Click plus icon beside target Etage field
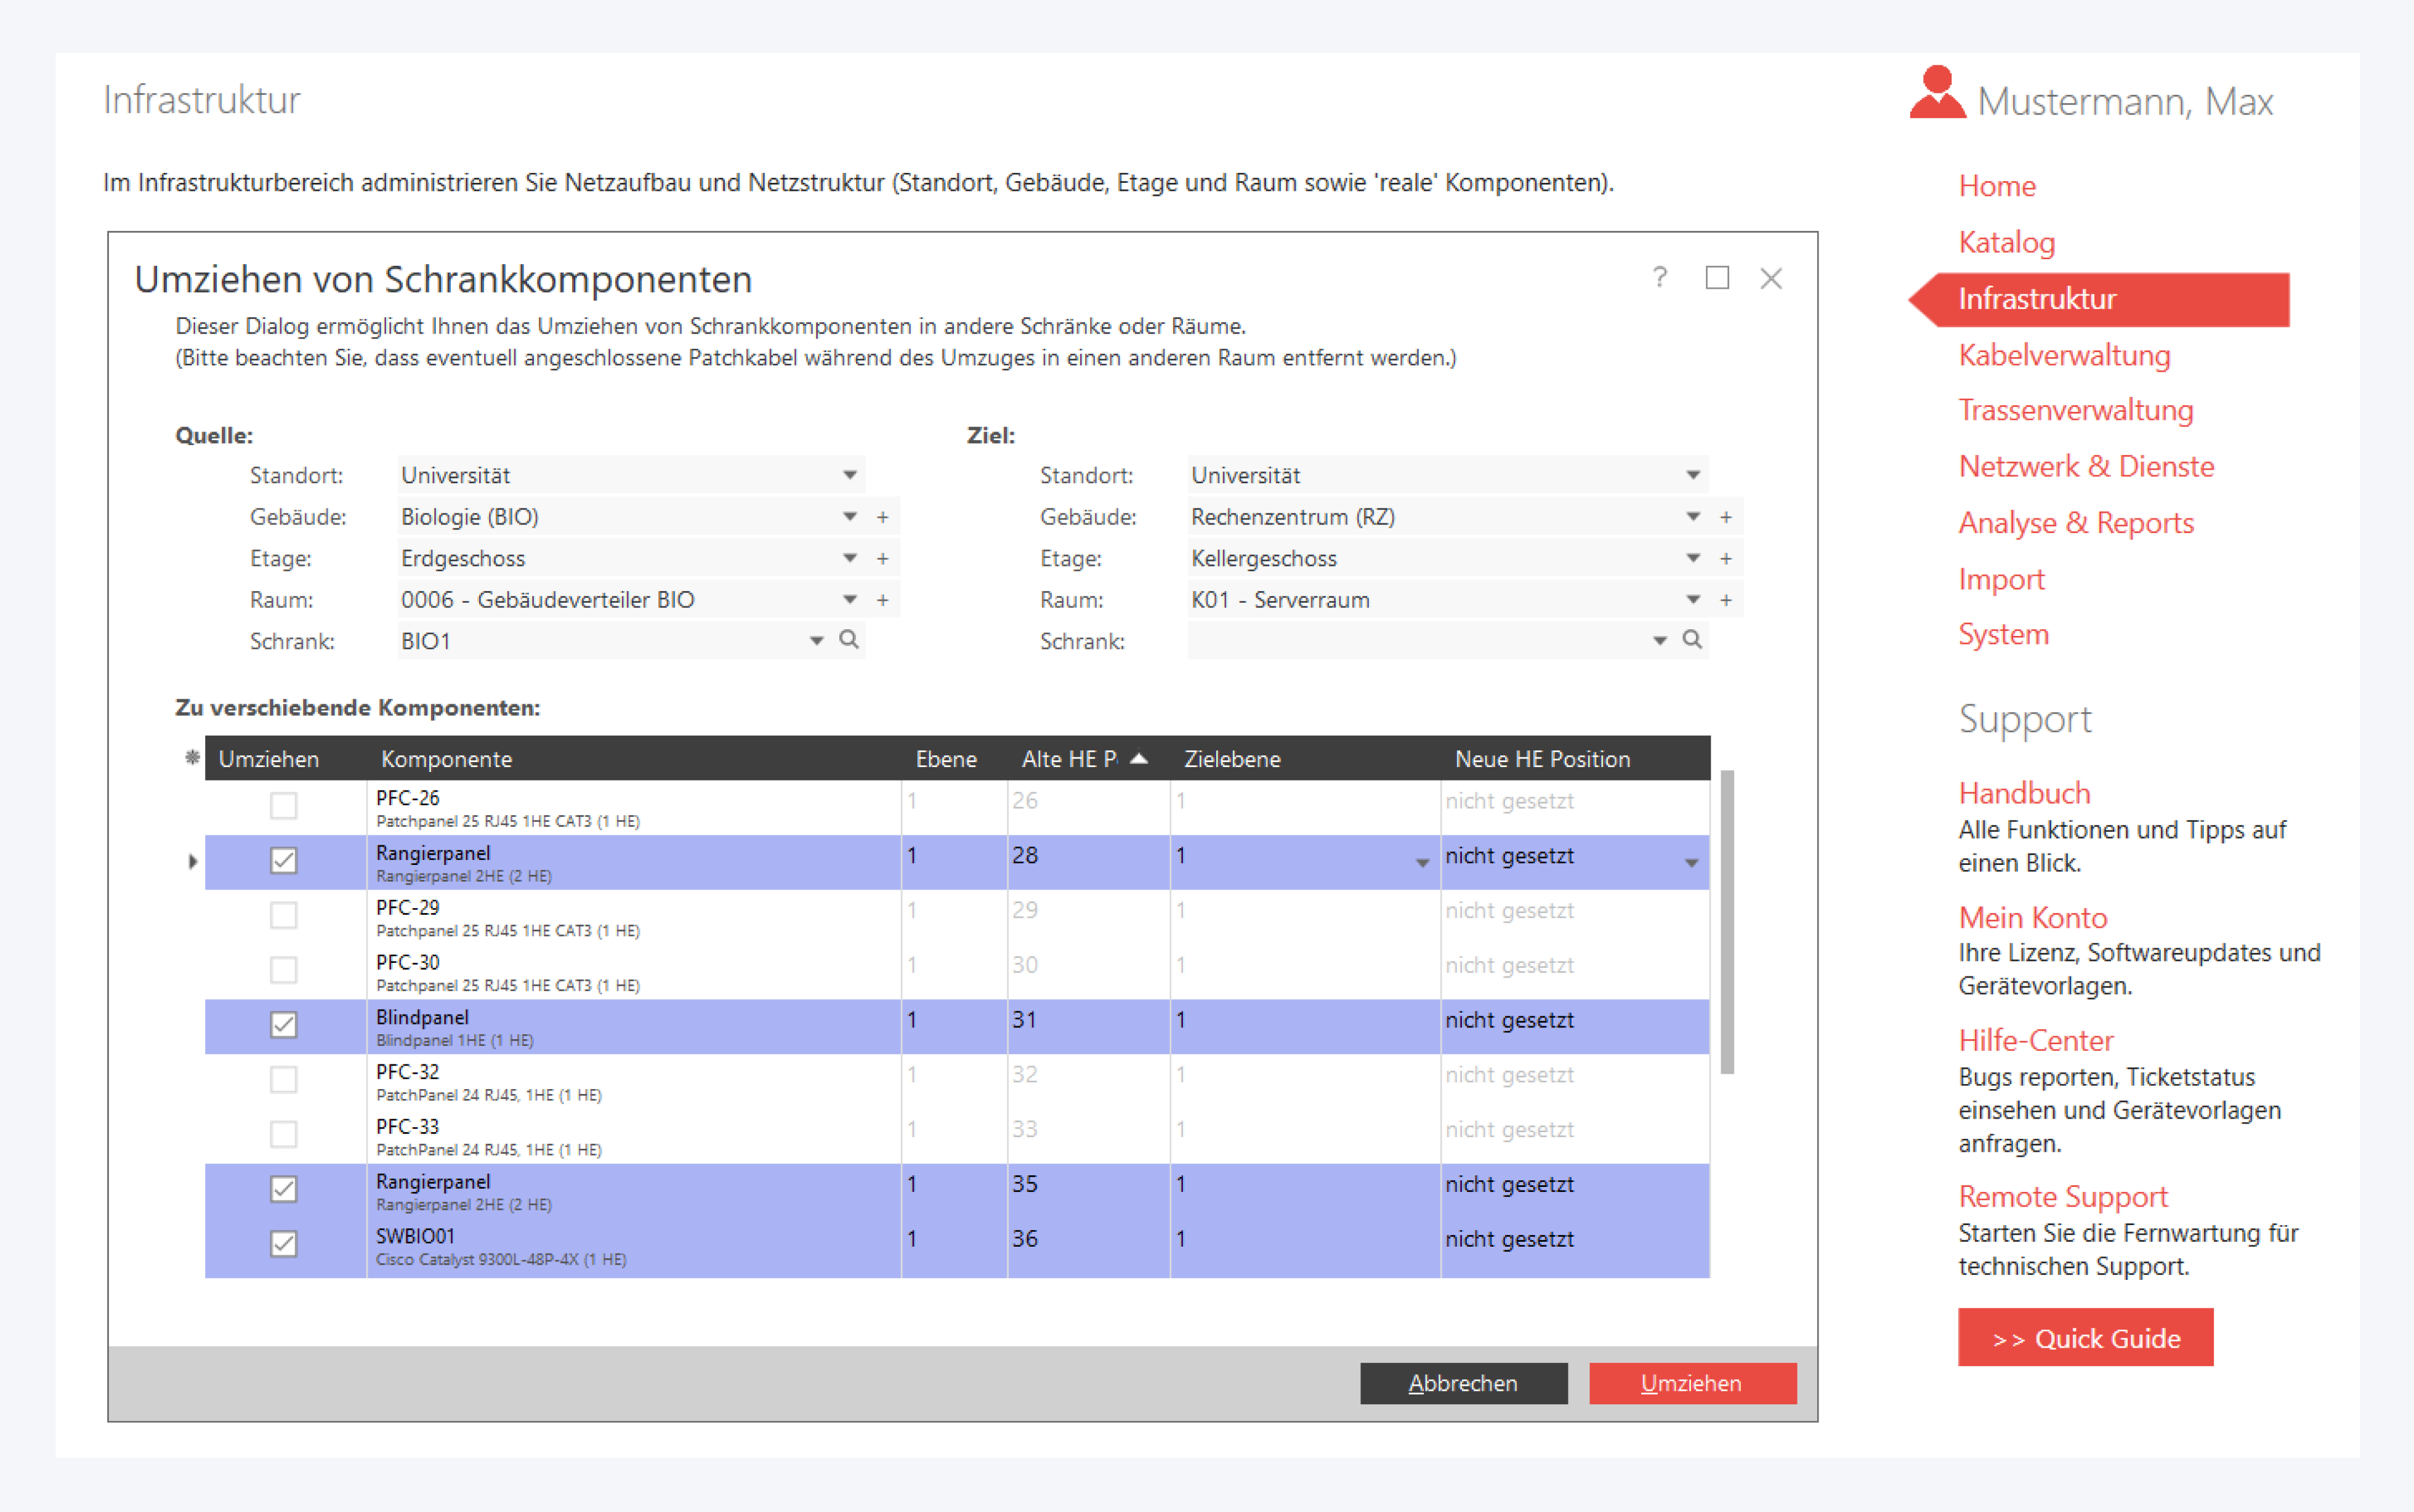 coord(1725,558)
